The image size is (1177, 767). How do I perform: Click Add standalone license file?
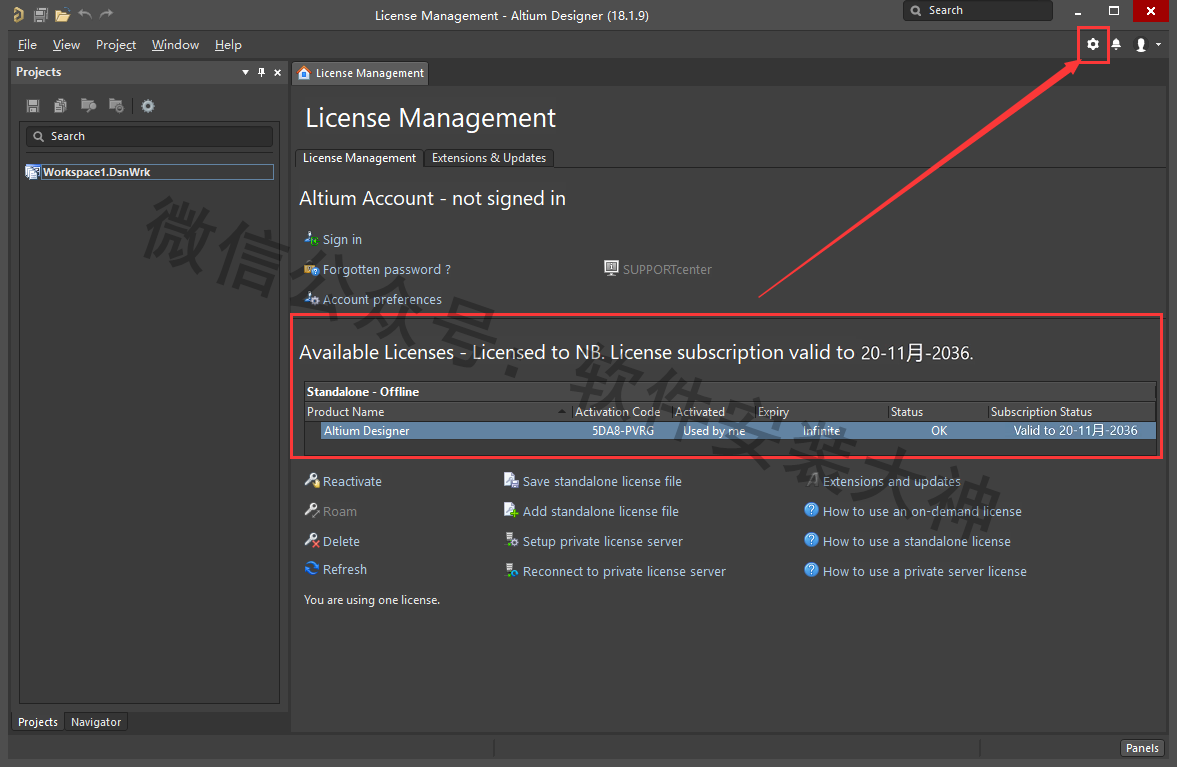point(600,511)
